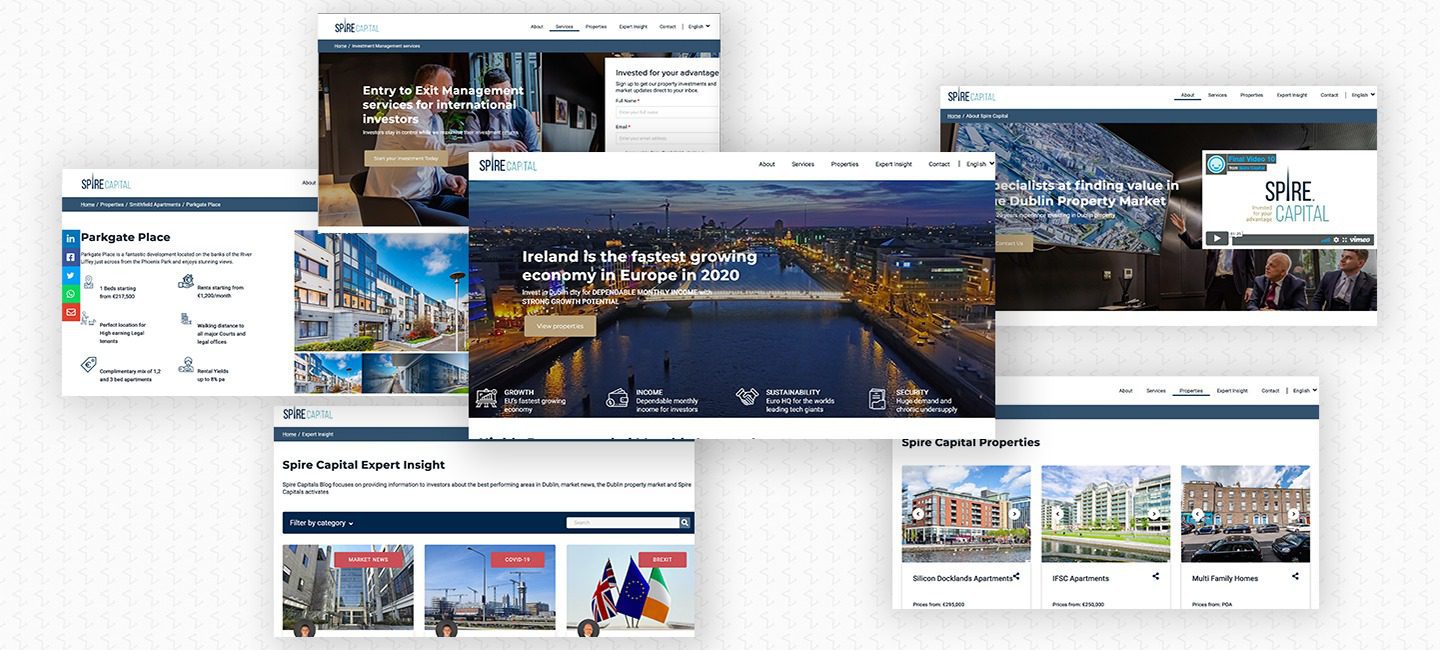Click the Full Name input field
The width and height of the screenshot is (1440, 650).
tap(667, 112)
